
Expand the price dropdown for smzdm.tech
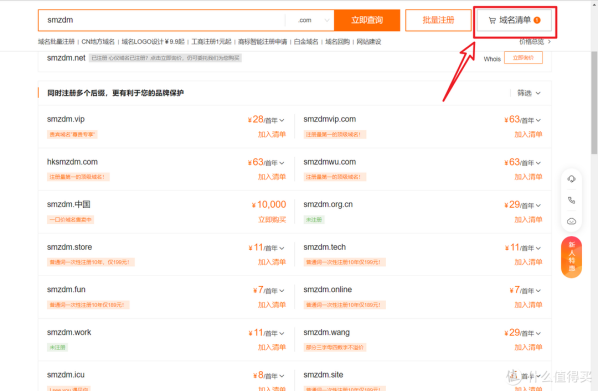pos(538,248)
